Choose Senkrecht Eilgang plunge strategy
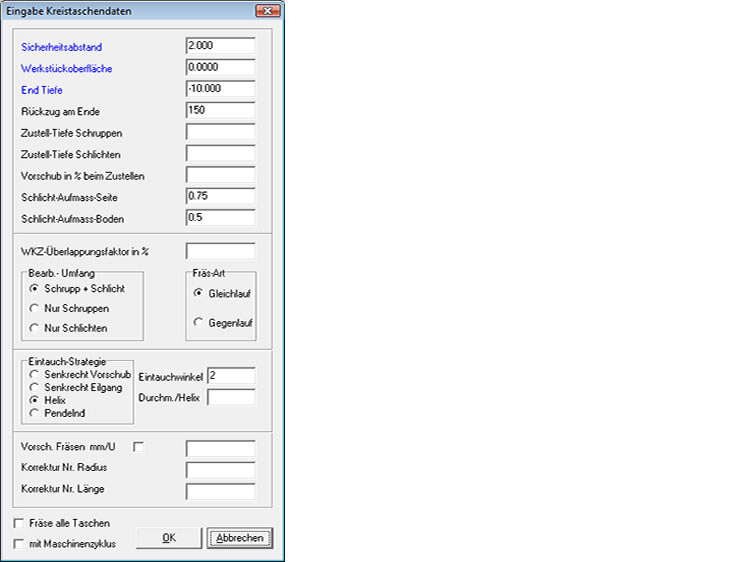 click(x=36, y=386)
